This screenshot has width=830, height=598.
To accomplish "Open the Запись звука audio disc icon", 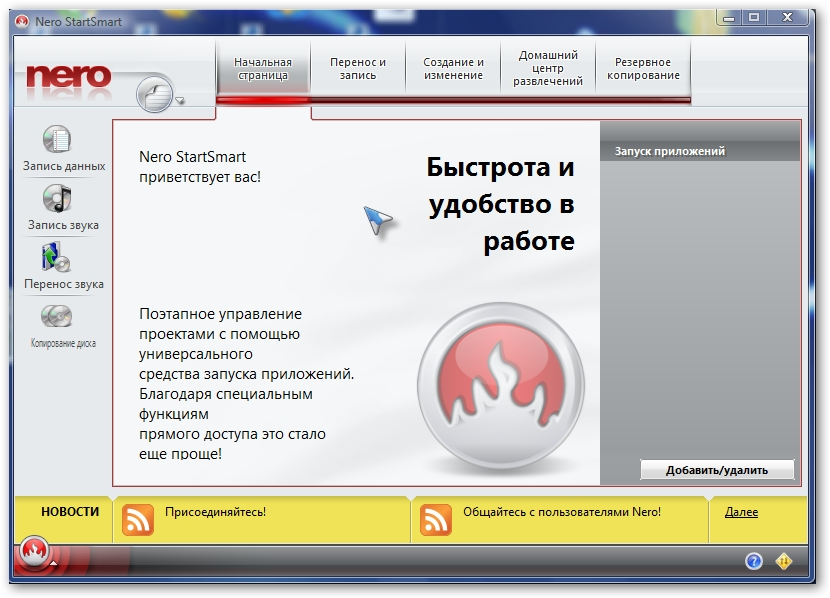I will coord(57,198).
